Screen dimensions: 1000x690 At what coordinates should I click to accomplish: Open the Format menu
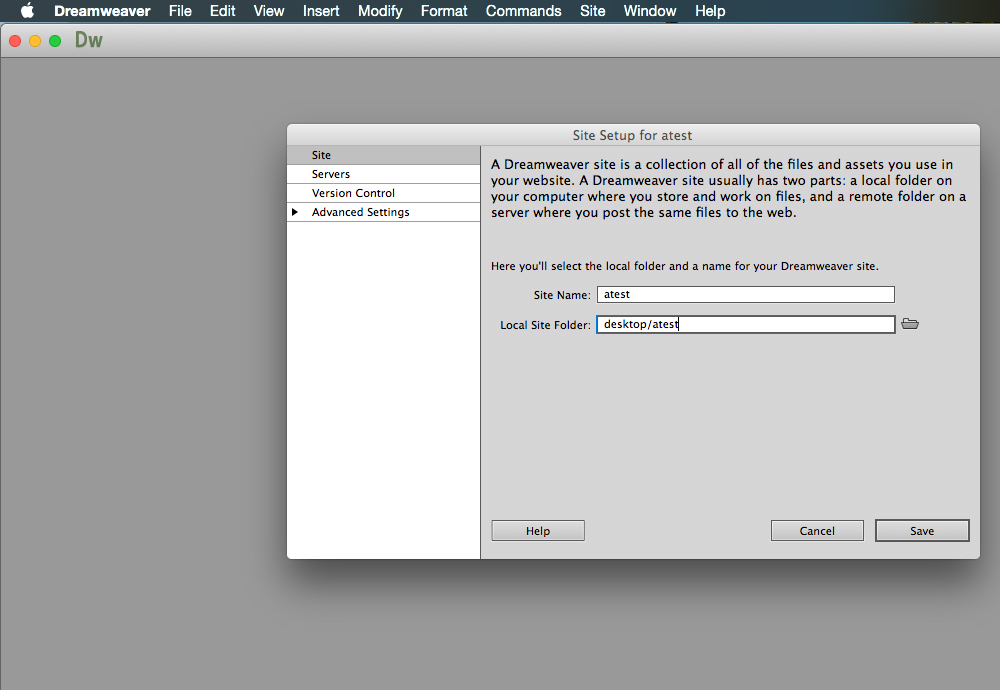click(444, 11)
